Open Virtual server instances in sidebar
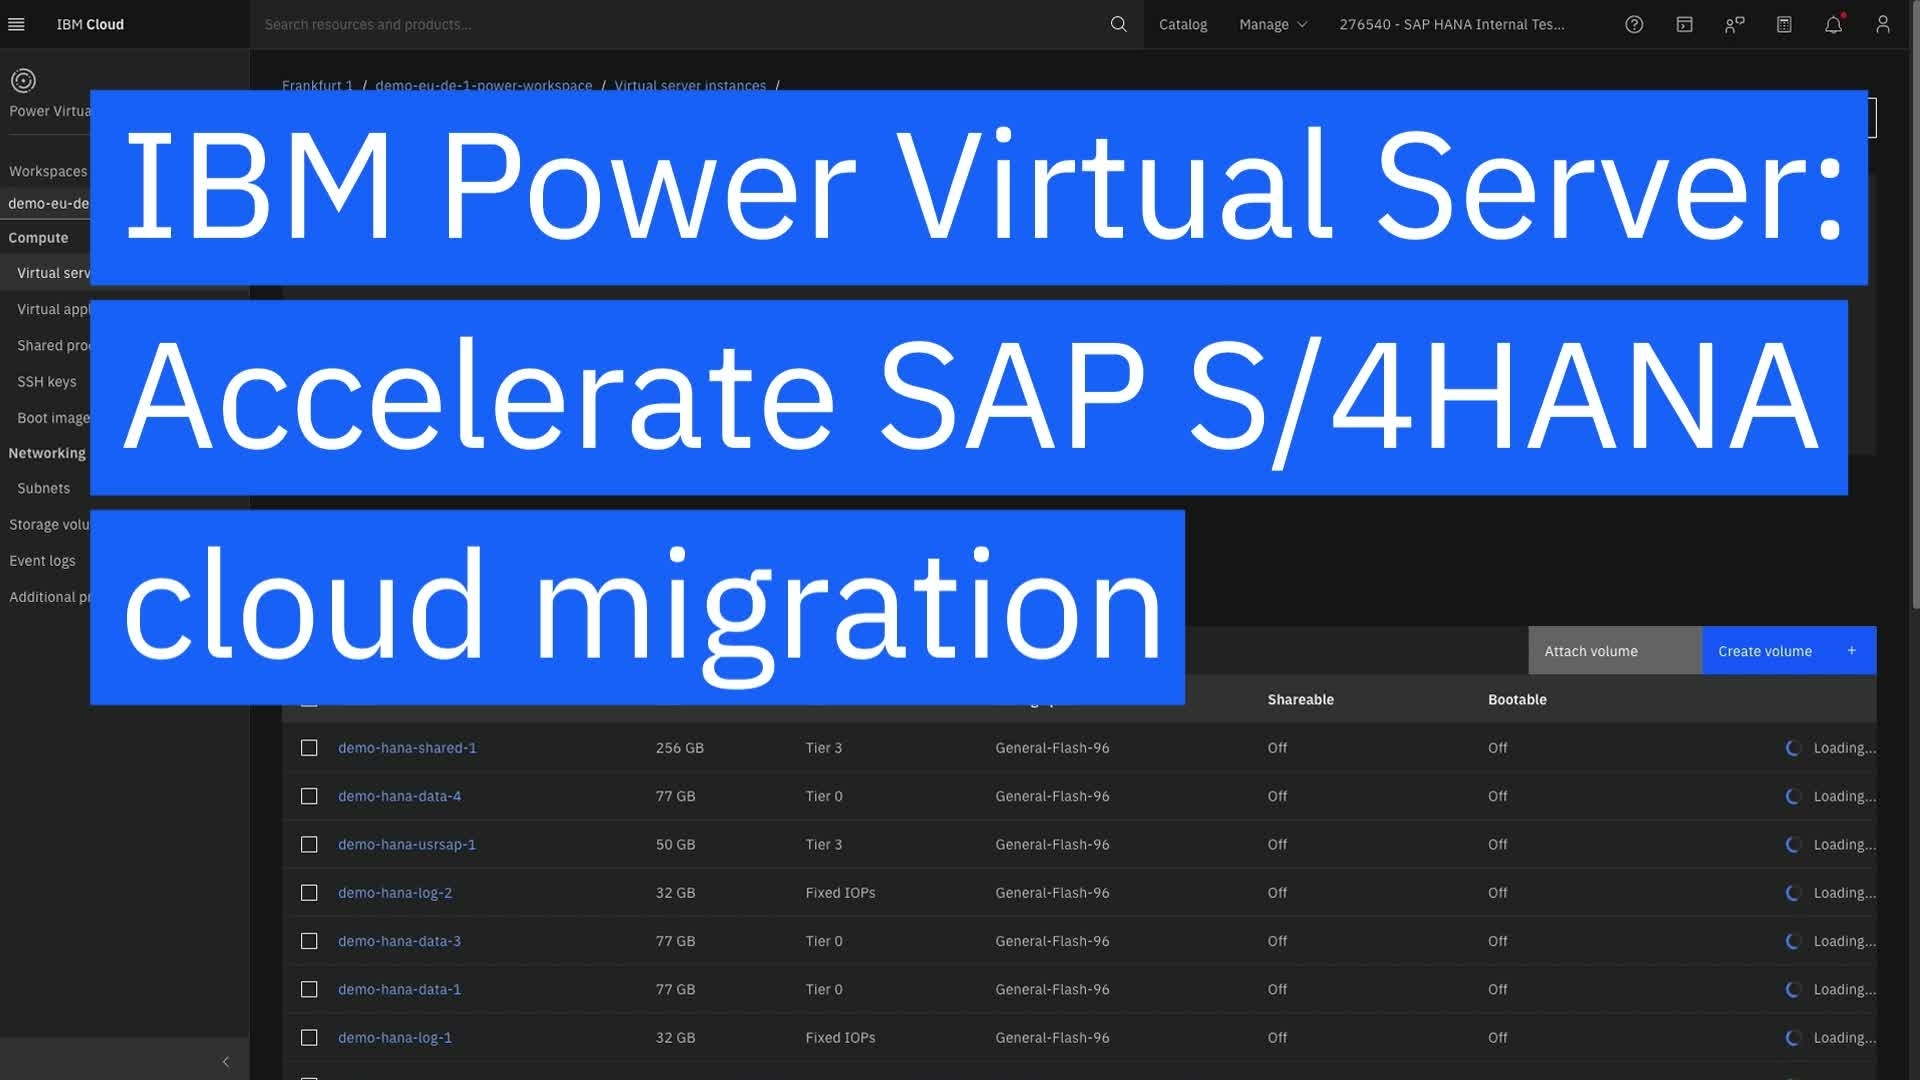Viewport: 1920px width, 1080px height. (x=53, y=273)
